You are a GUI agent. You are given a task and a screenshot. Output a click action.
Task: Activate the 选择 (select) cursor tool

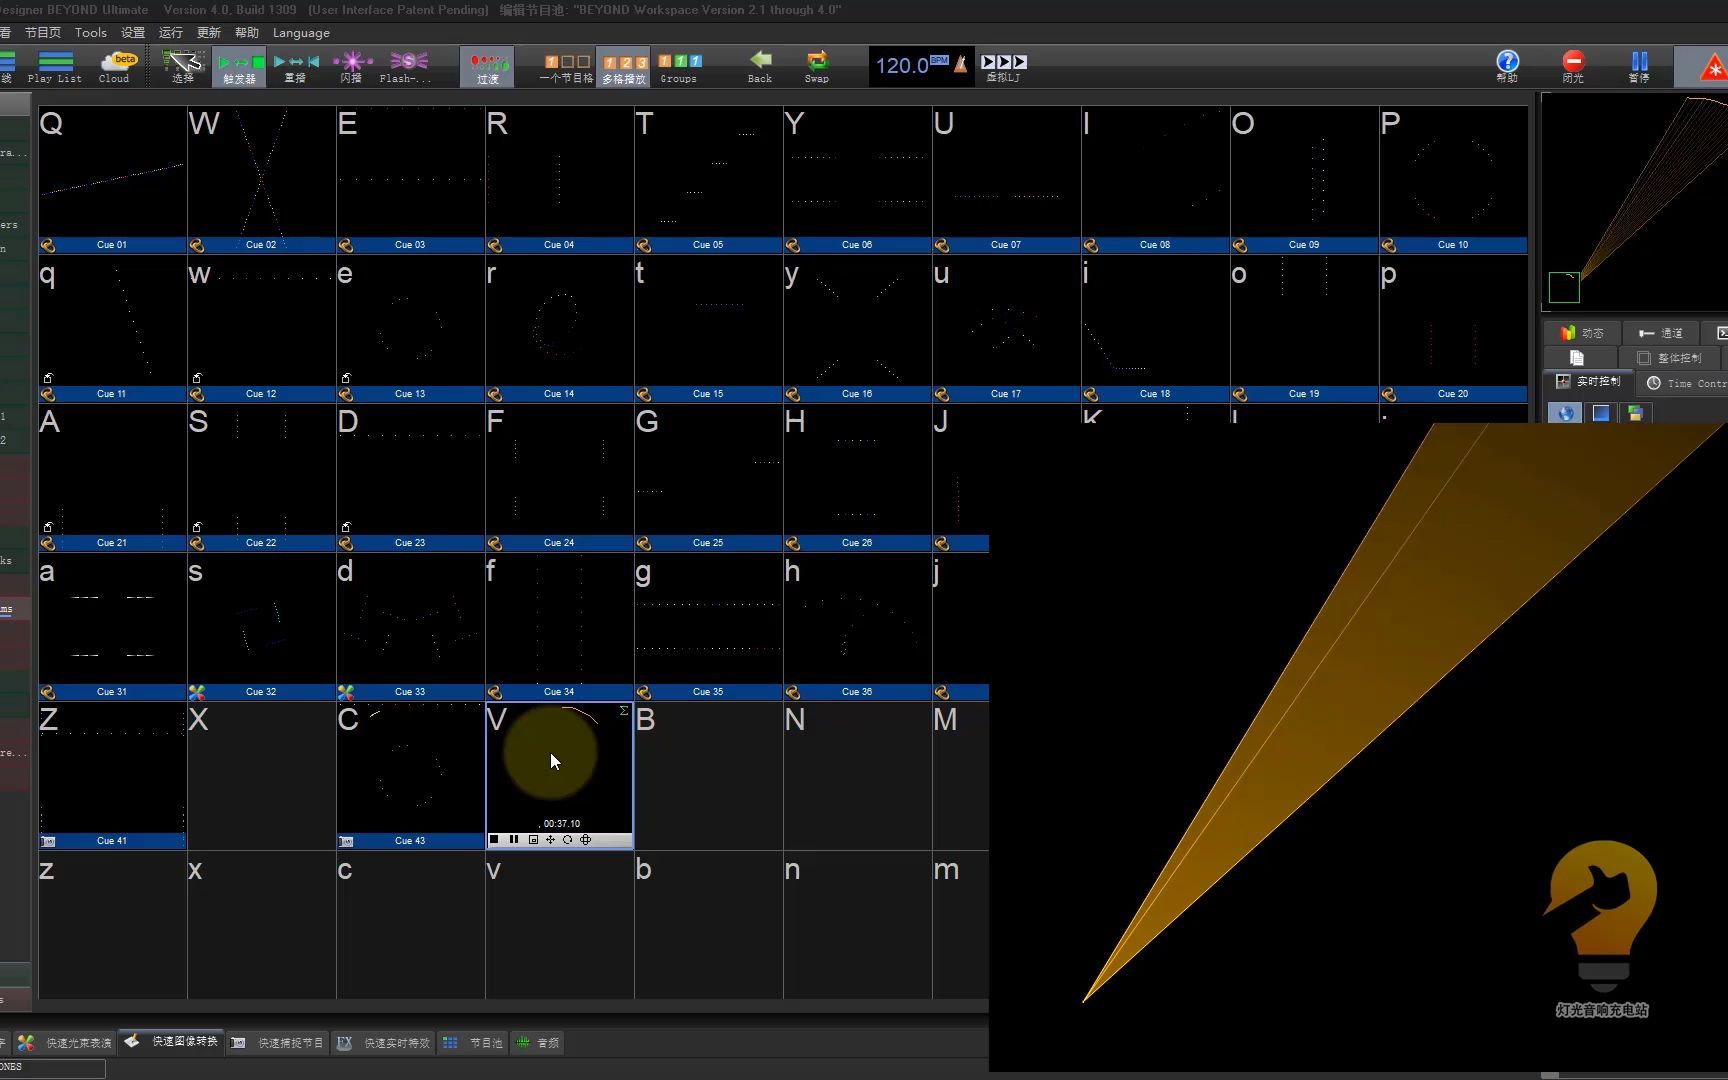point(183,67)
